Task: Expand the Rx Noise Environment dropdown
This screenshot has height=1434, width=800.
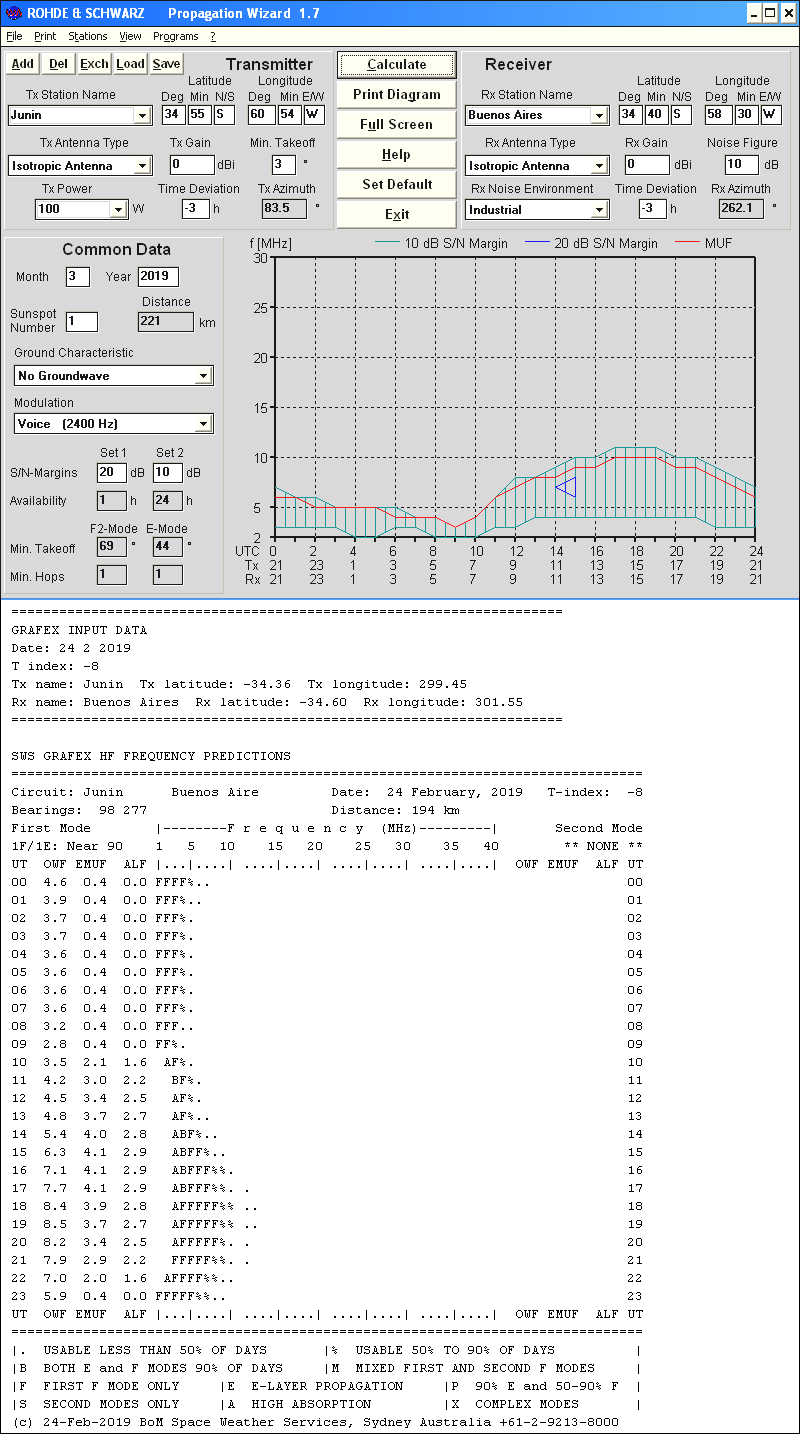Action: pyautogui.click(x=599, y=210)
